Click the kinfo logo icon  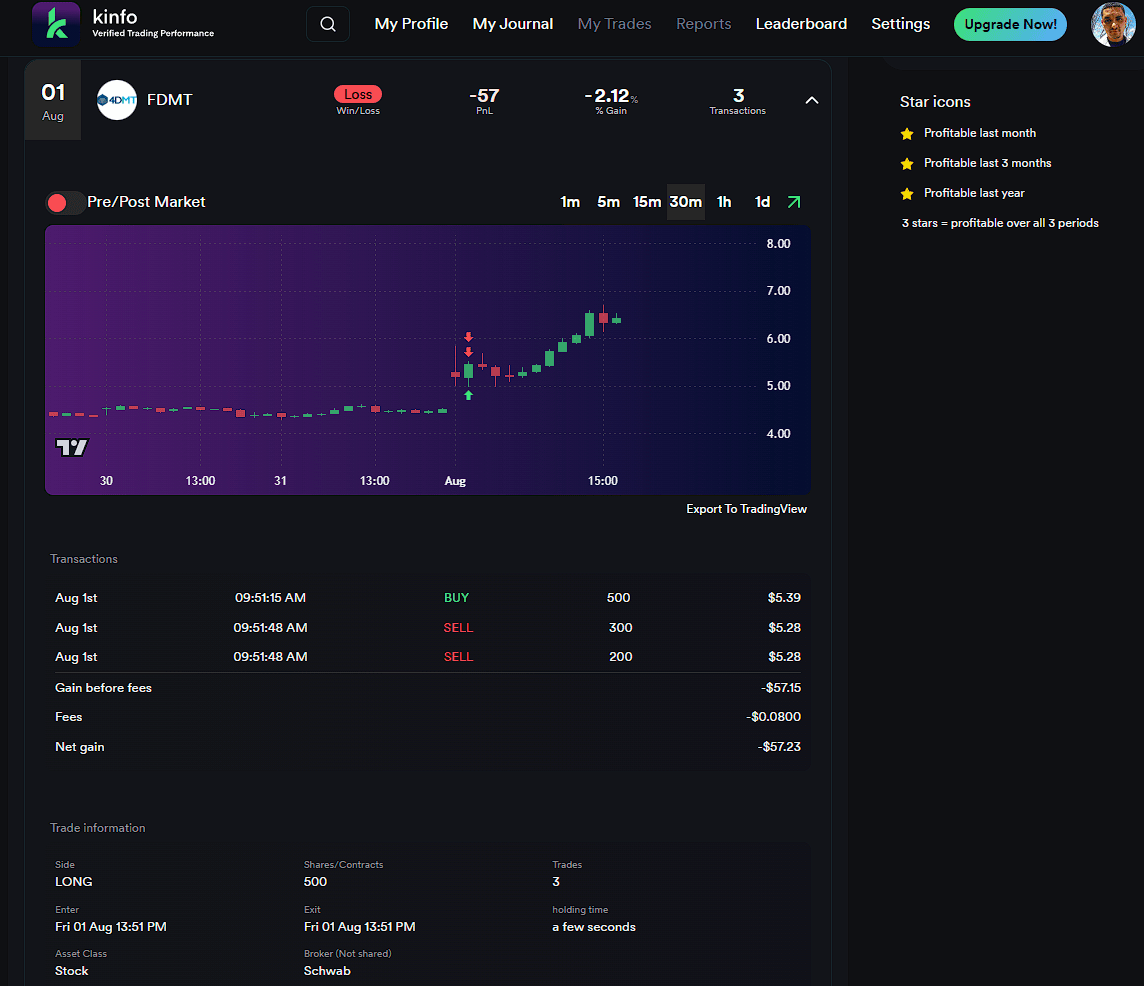55,24
